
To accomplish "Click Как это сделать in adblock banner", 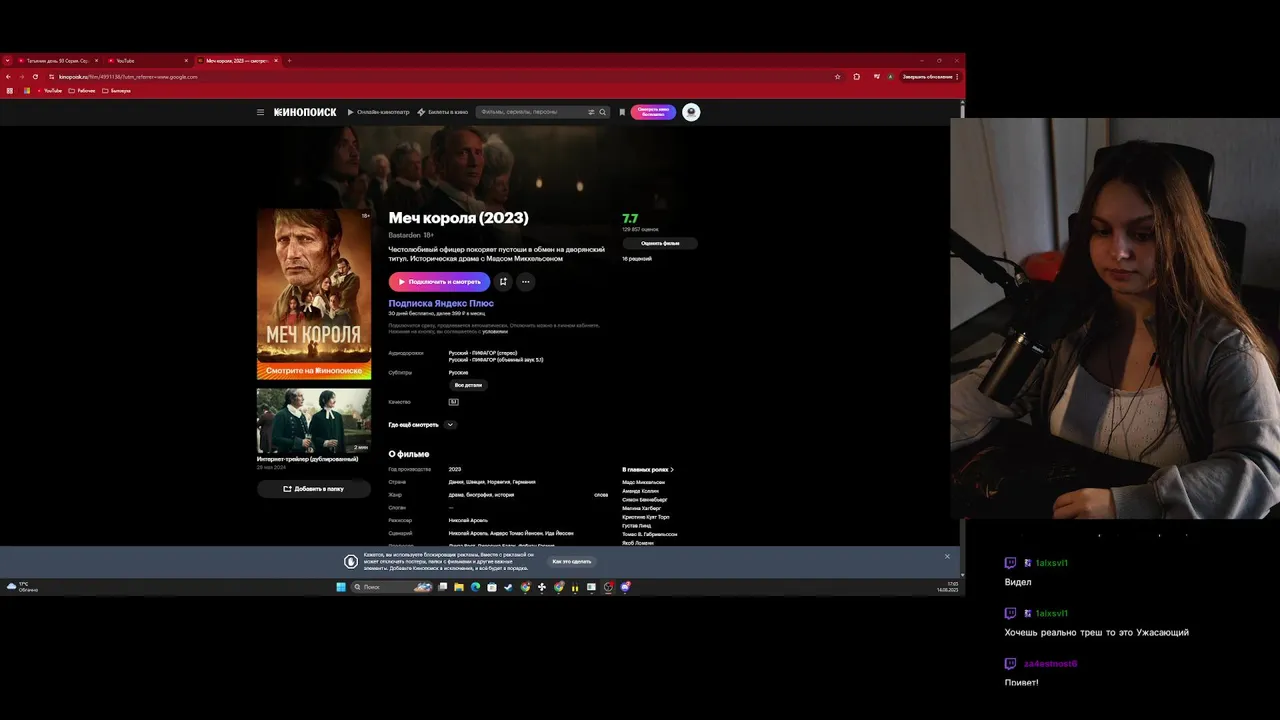I will click(x=572, y=561).
